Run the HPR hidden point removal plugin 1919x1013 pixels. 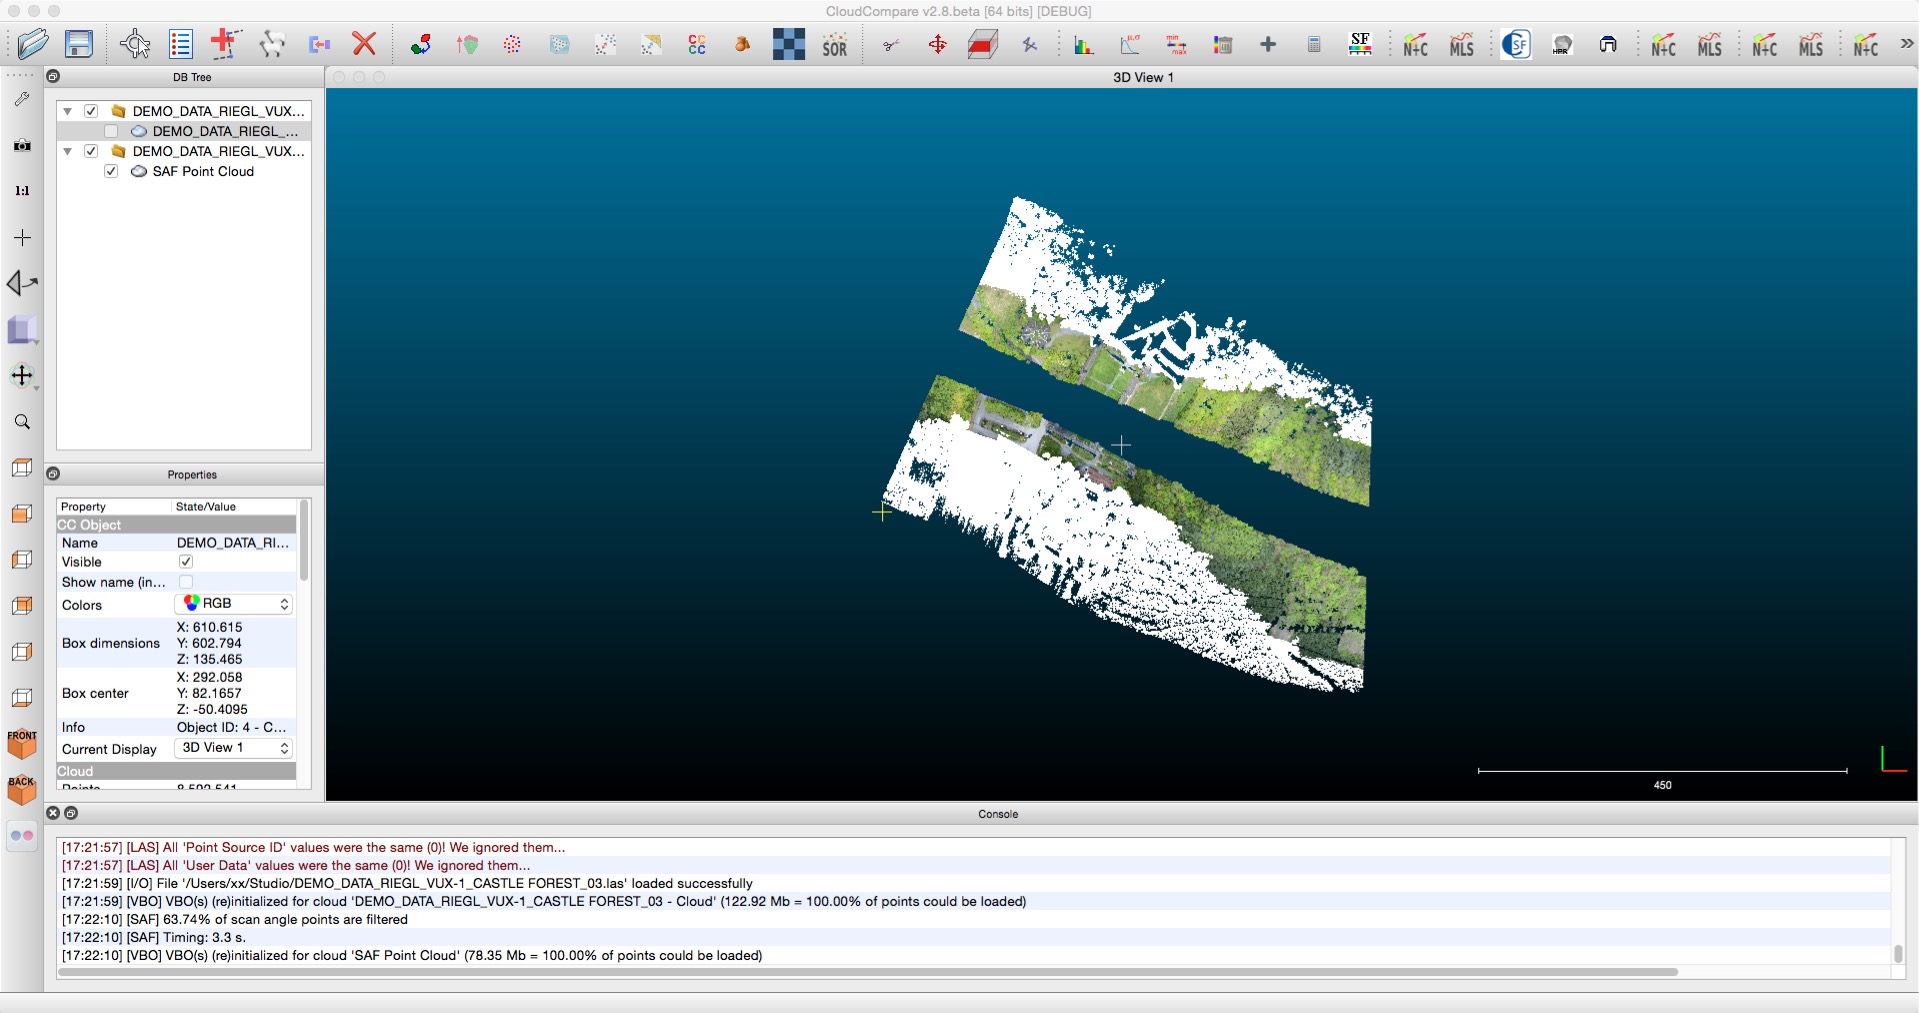coord(1562,45)
